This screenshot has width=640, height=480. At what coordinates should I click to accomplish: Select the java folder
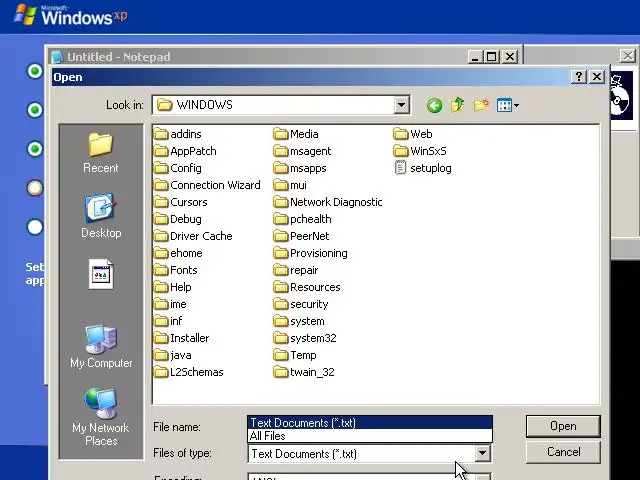[x=173, y=355]
